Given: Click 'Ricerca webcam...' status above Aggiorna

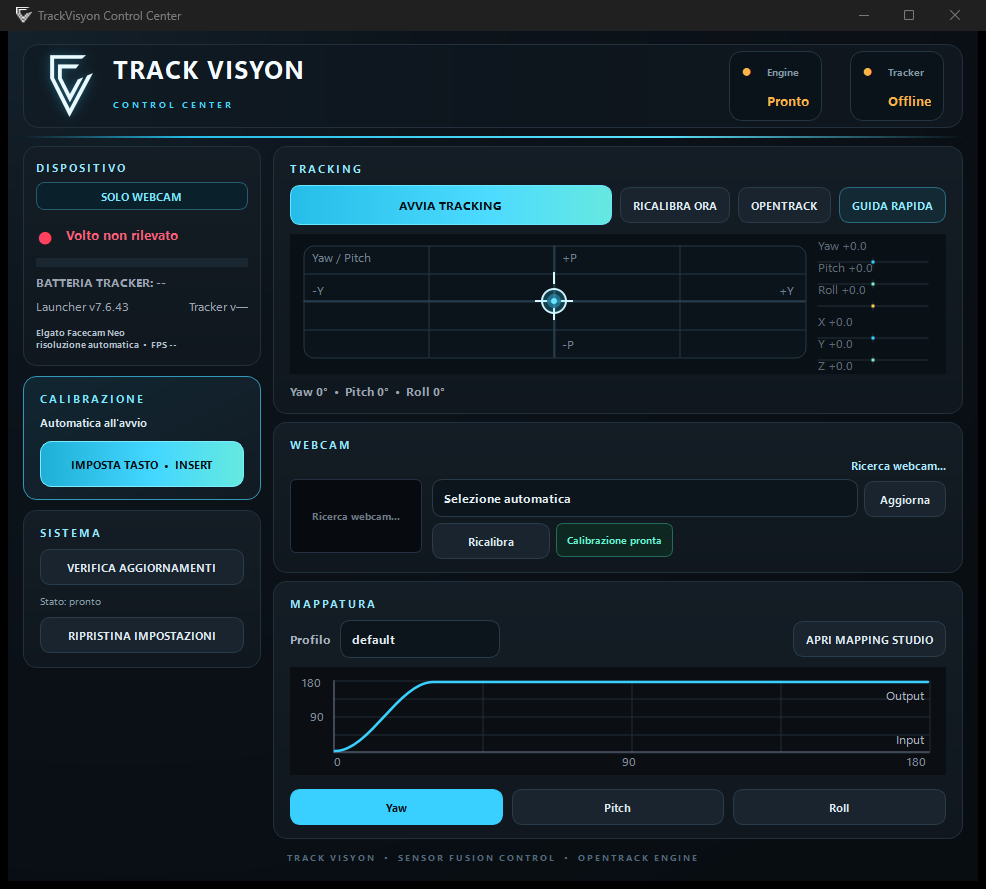Looking at the screenshot, I should (x=898, y=466).
